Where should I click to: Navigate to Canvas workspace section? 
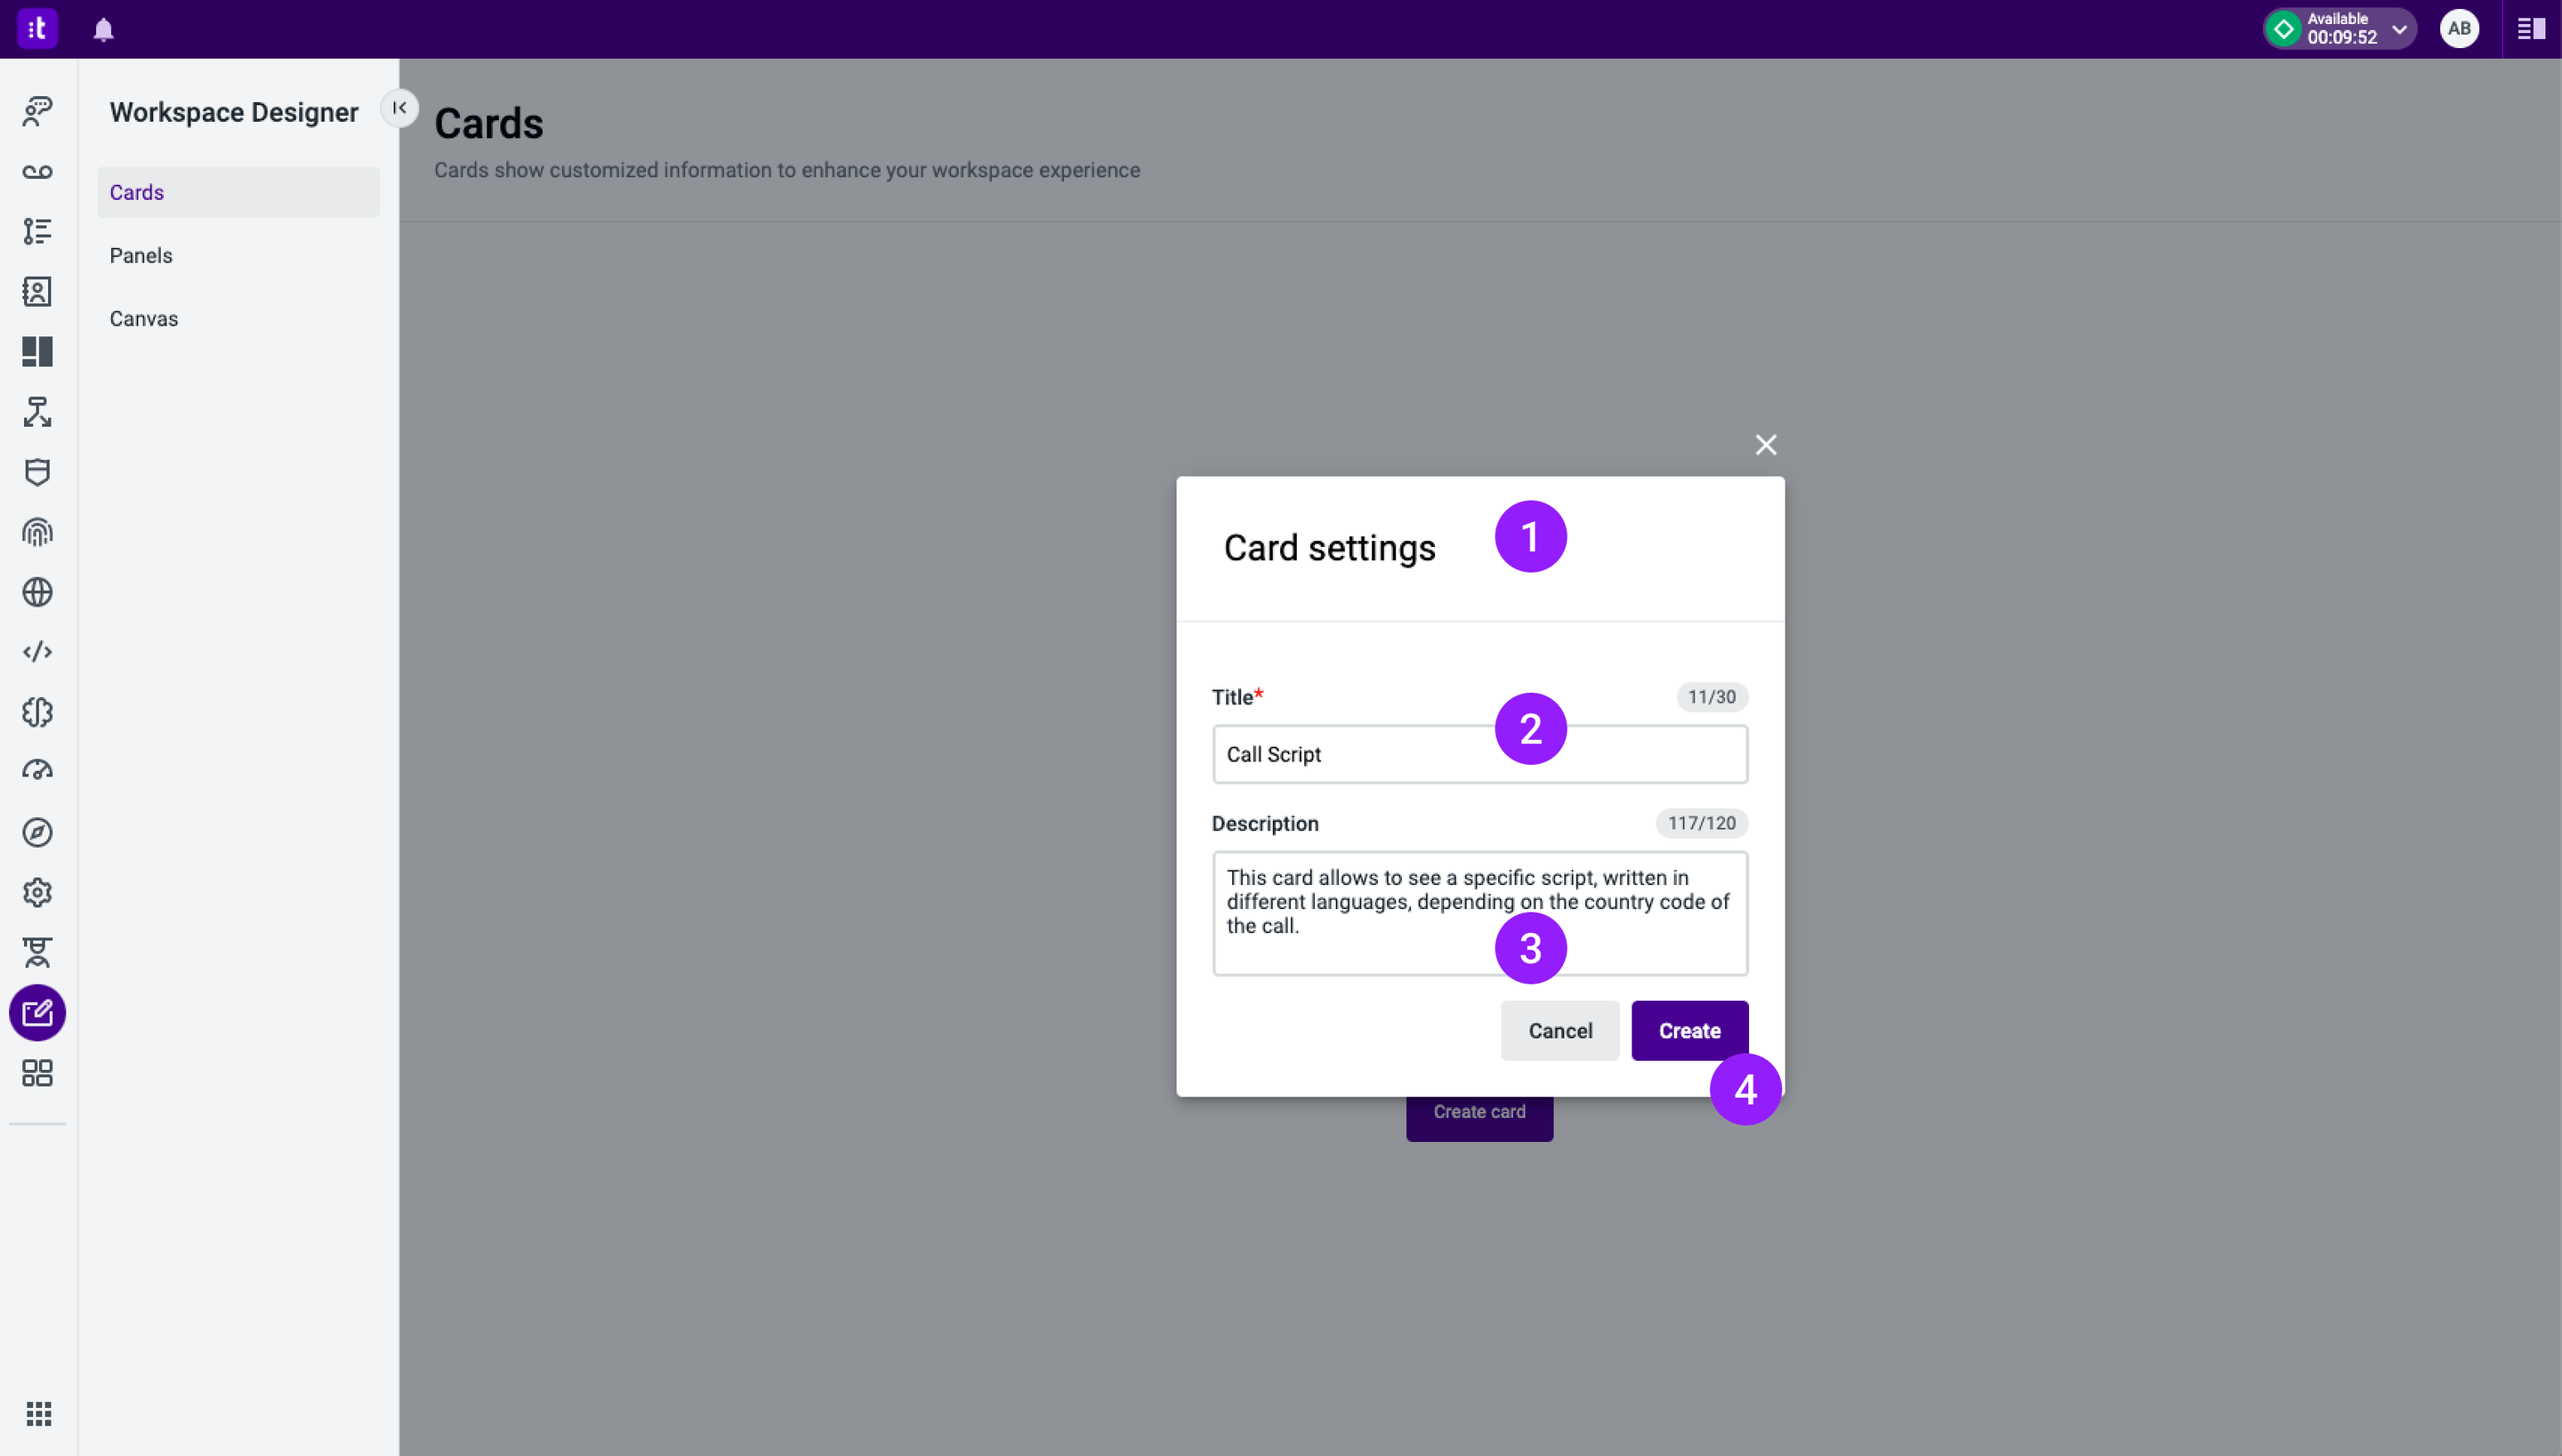point(142,318)
